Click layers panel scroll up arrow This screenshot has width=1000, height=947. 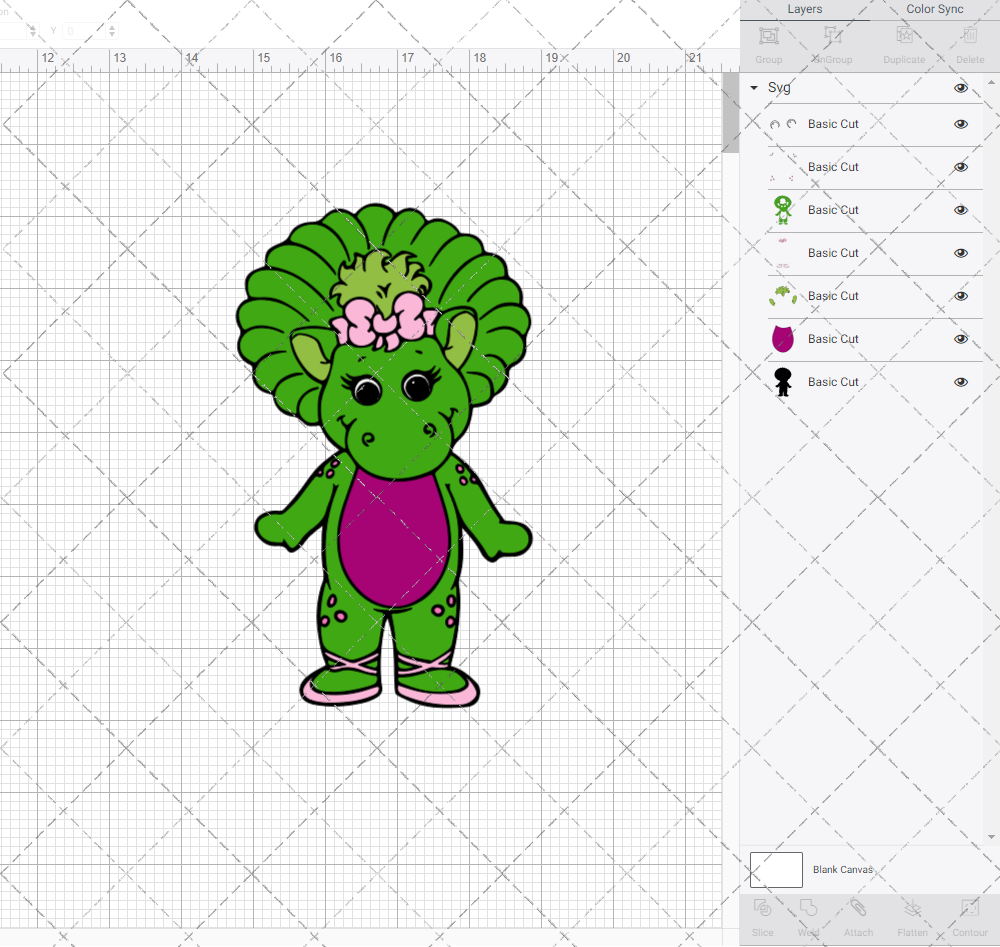pyautogui.click(x=990, y=83)
